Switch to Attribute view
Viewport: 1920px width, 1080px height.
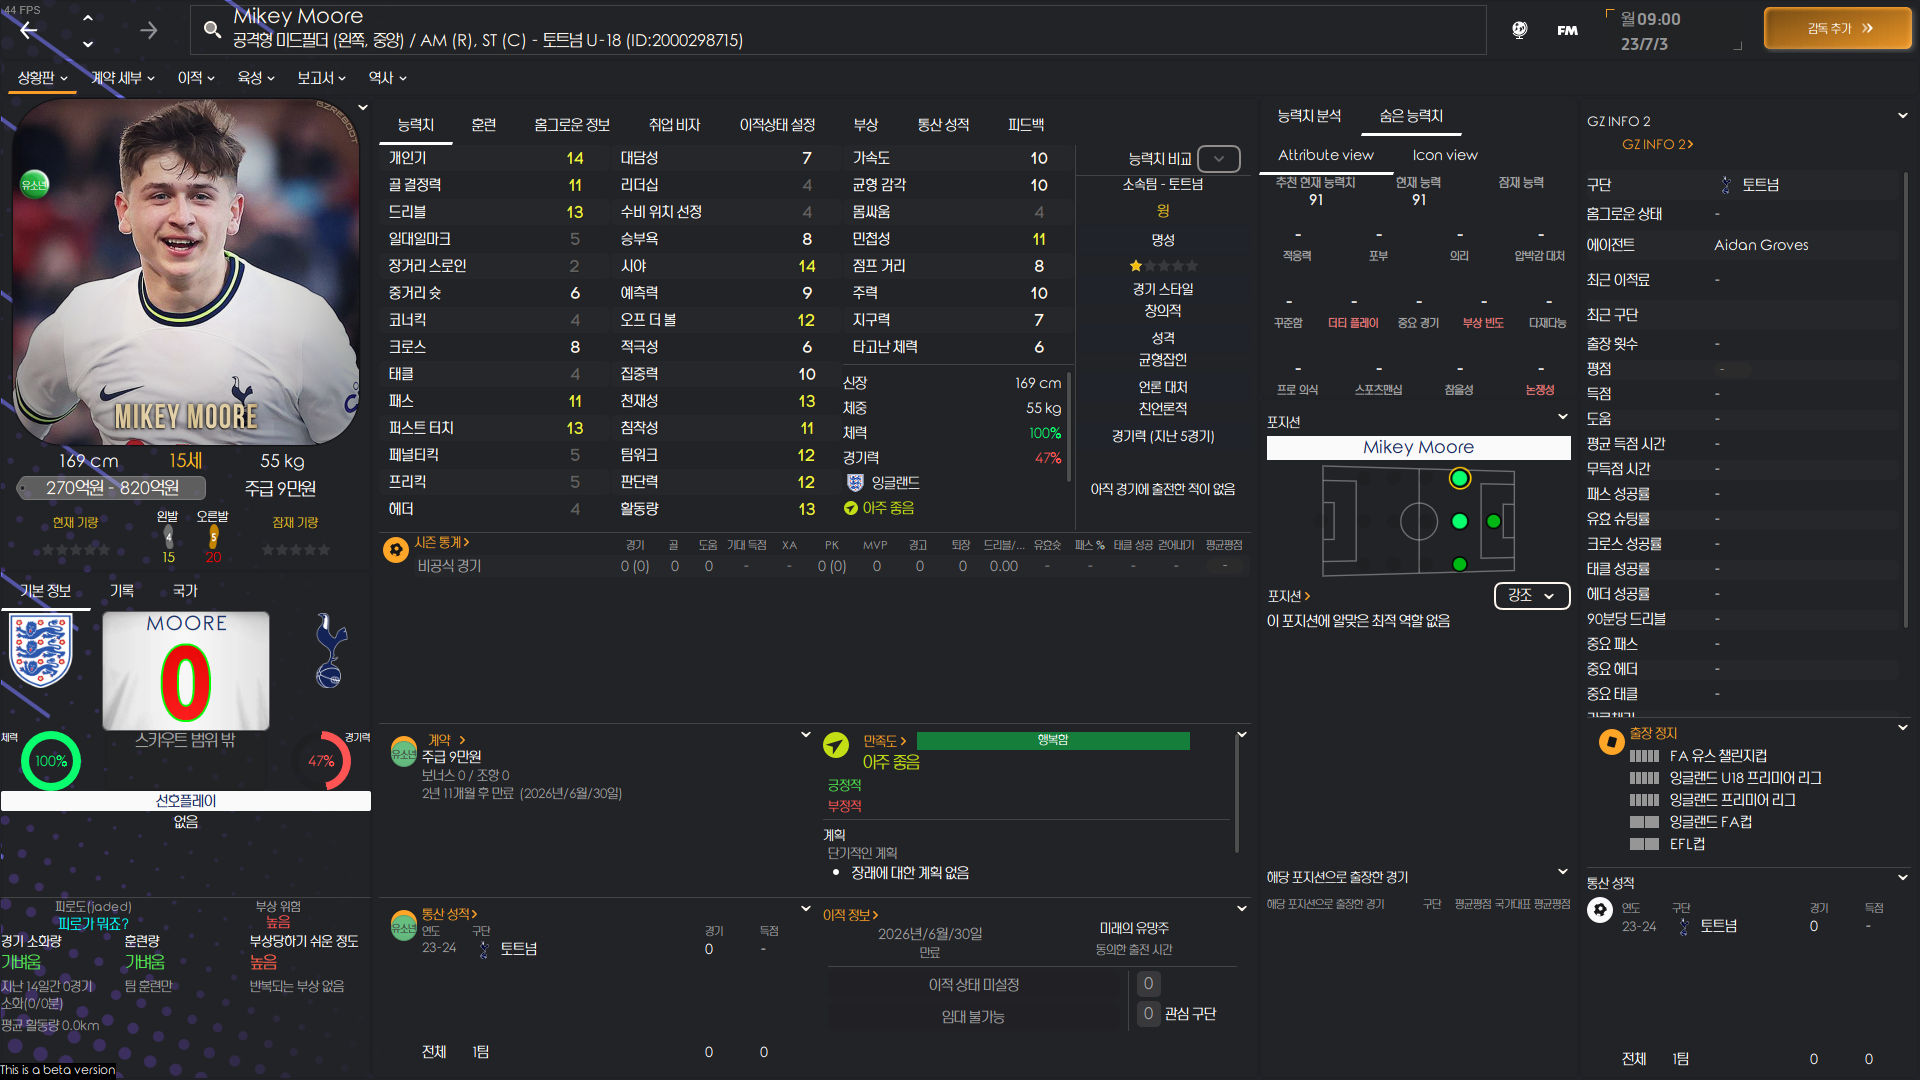1325,155
